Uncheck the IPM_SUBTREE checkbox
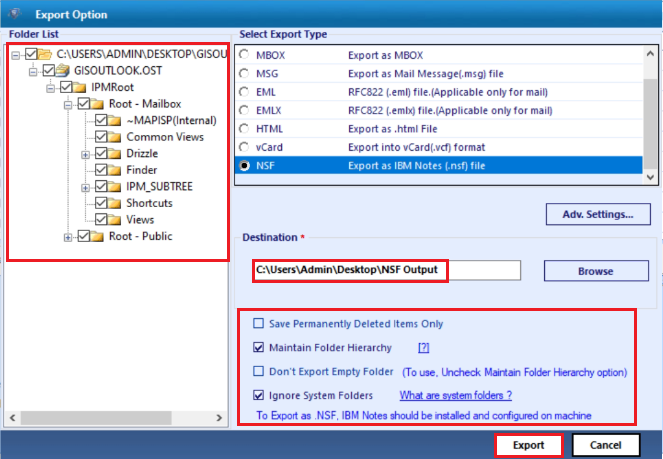 click(101, 186)
